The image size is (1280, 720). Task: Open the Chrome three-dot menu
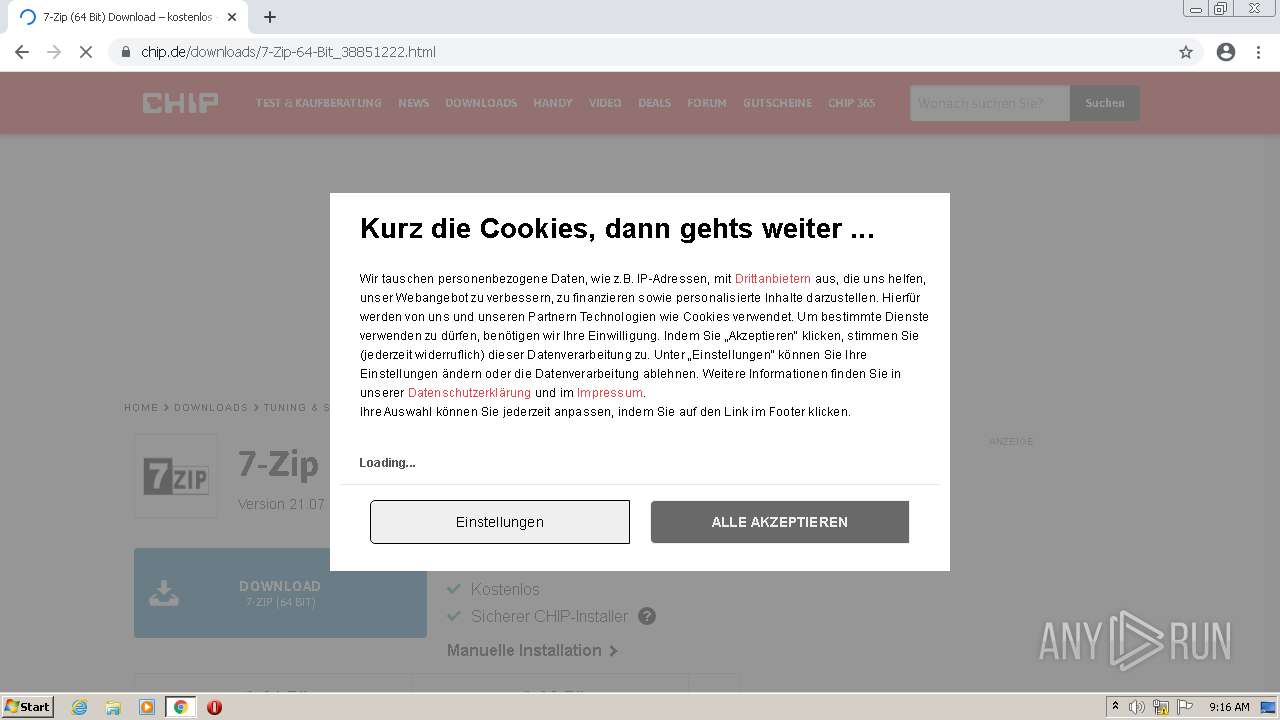tap(1259, 52)
